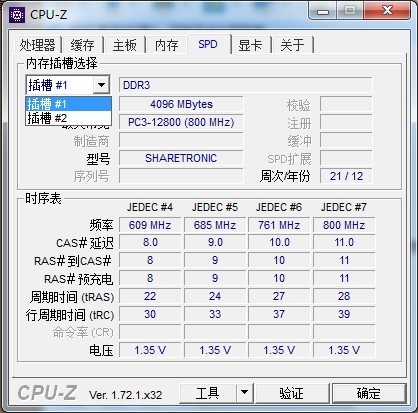Screen dimensions: 418x413
Task: Click the 验证 button
Action: (292, 393)
